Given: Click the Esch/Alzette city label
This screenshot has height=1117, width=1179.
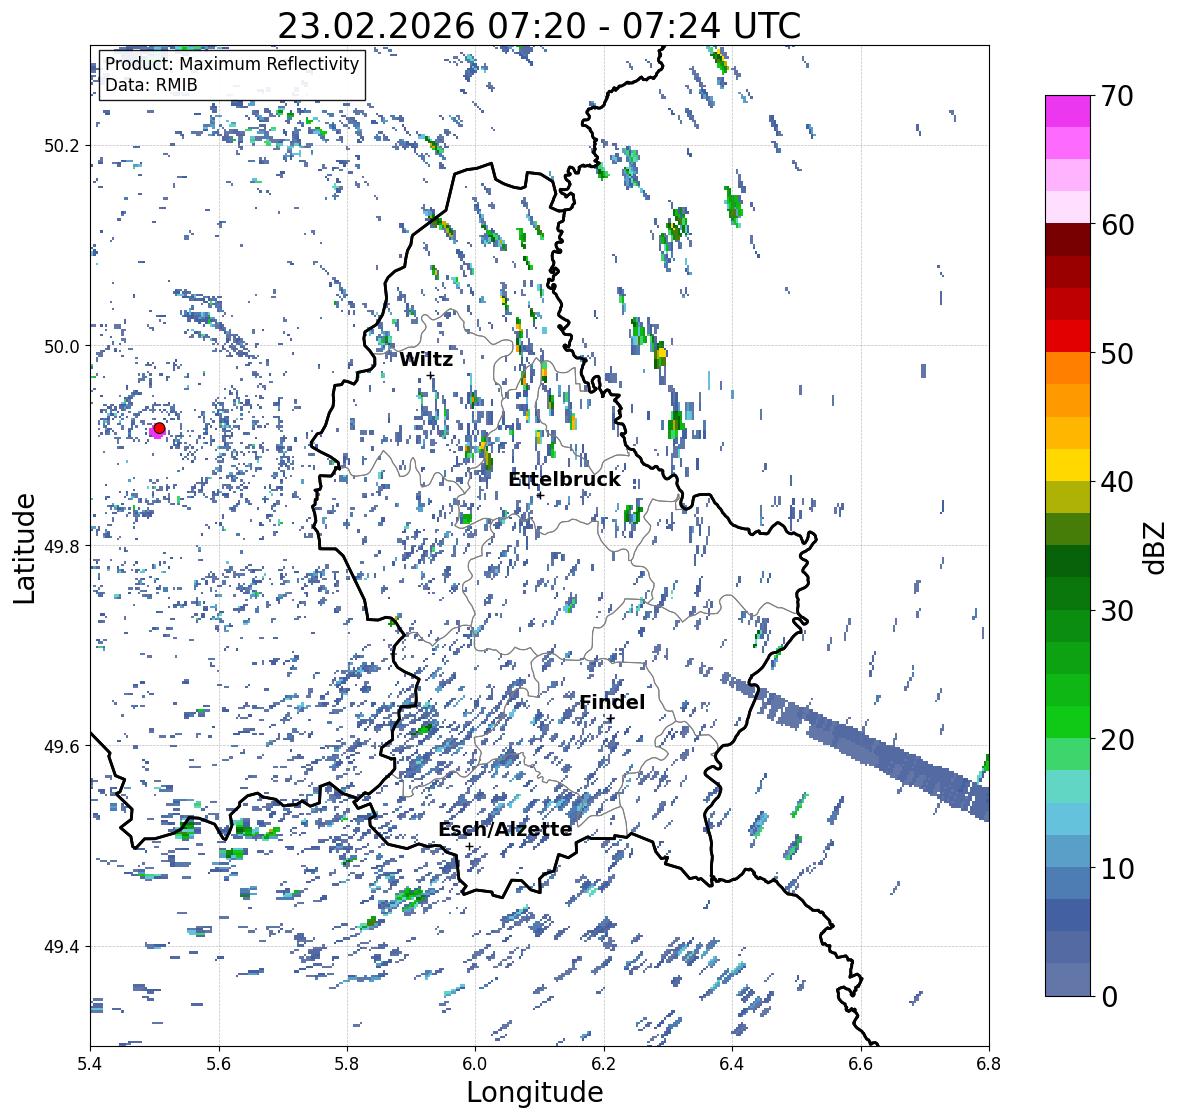Looking at the screenshot, I should [505, 830].
